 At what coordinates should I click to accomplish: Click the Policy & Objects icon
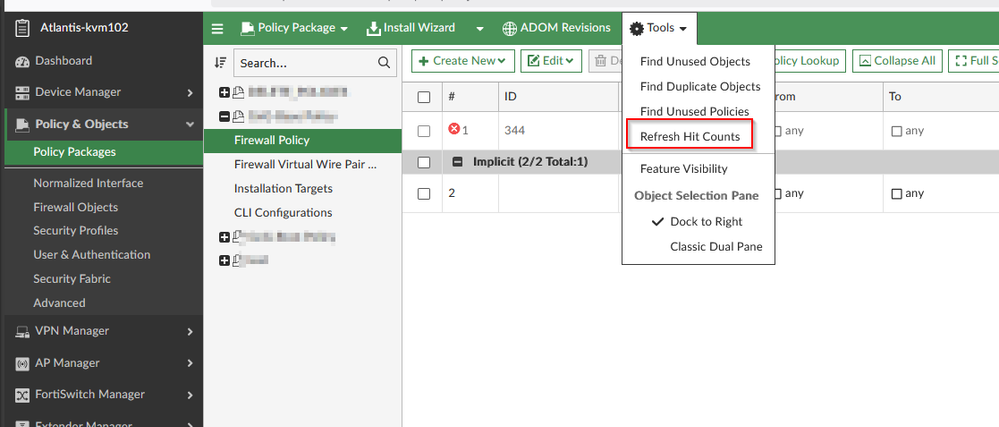tap(22, 124)
